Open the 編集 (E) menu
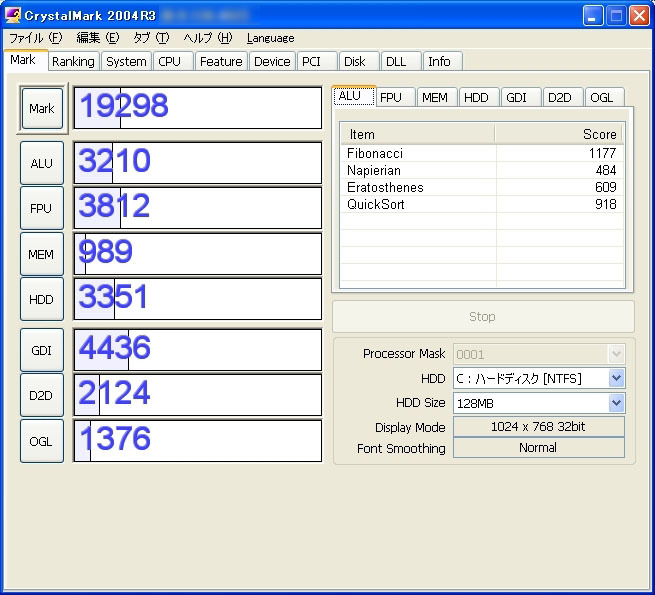Viewport: 655px width, 595px height. click(x=98, y=38)
